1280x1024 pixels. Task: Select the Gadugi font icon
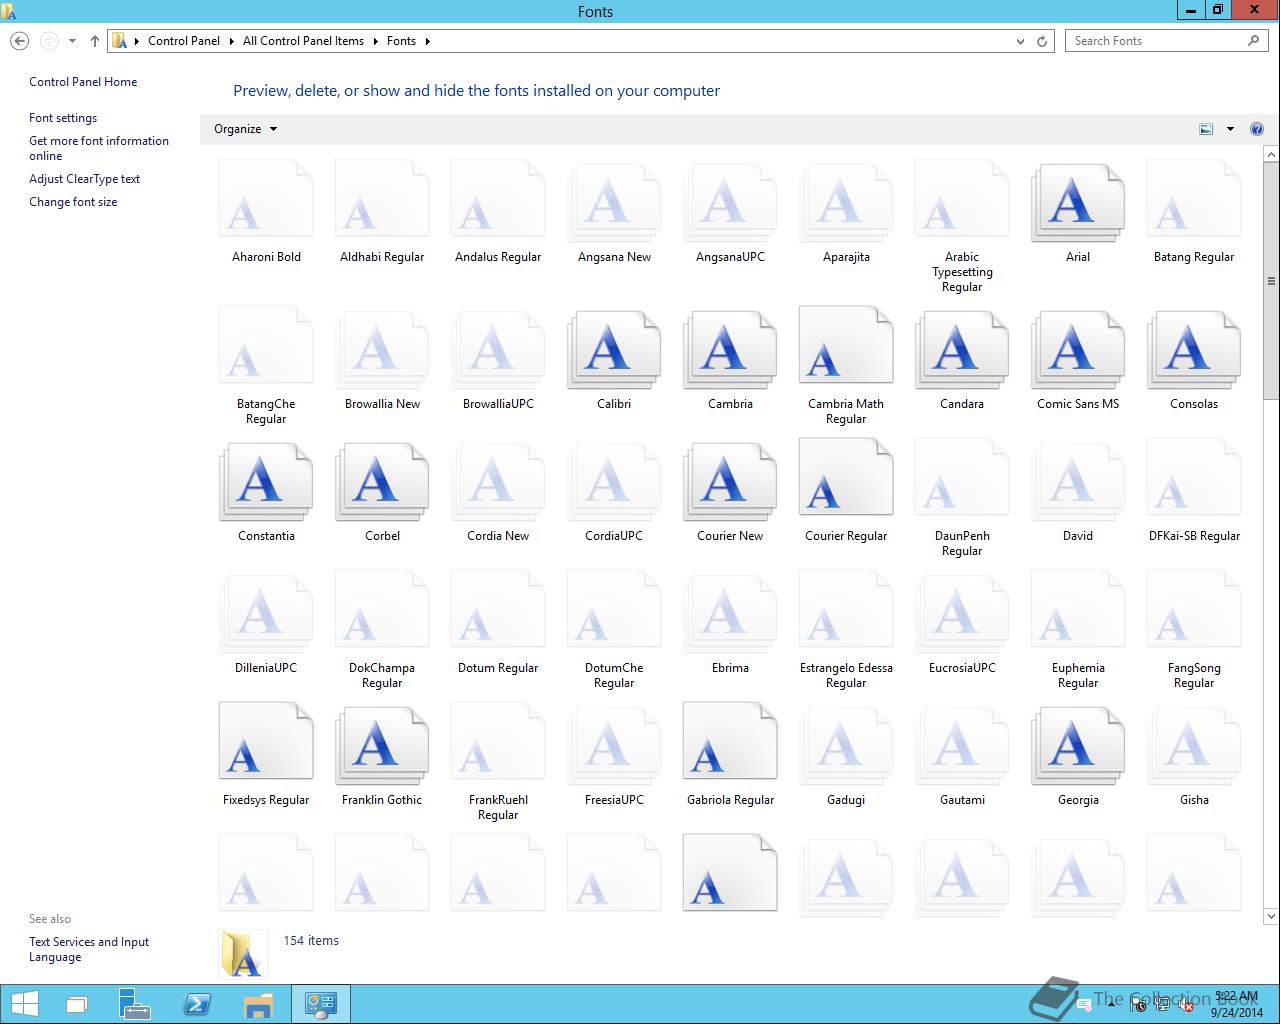[846, 747]
